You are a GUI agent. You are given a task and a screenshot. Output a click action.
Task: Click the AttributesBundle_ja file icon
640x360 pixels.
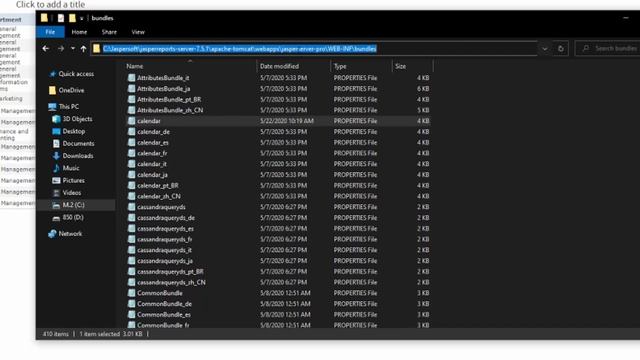131,89
